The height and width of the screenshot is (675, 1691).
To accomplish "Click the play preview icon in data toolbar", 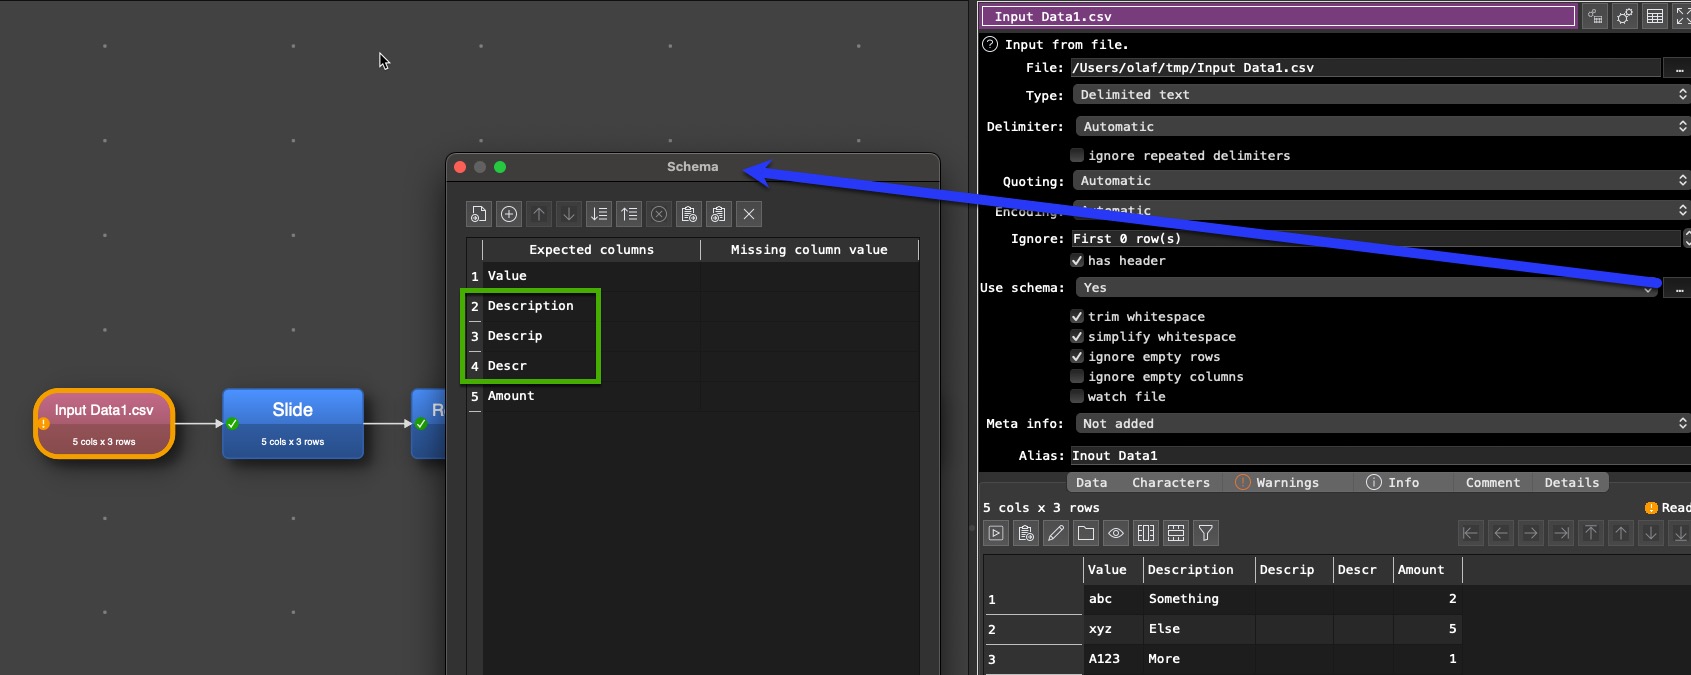I will click(996, 534).
